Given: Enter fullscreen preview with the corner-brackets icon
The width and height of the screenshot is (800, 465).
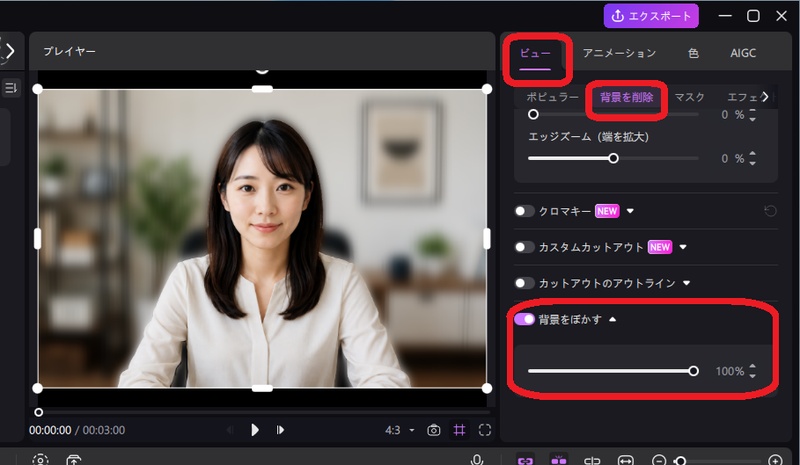Looking at the screenshot, I should [x=485, y=430].
